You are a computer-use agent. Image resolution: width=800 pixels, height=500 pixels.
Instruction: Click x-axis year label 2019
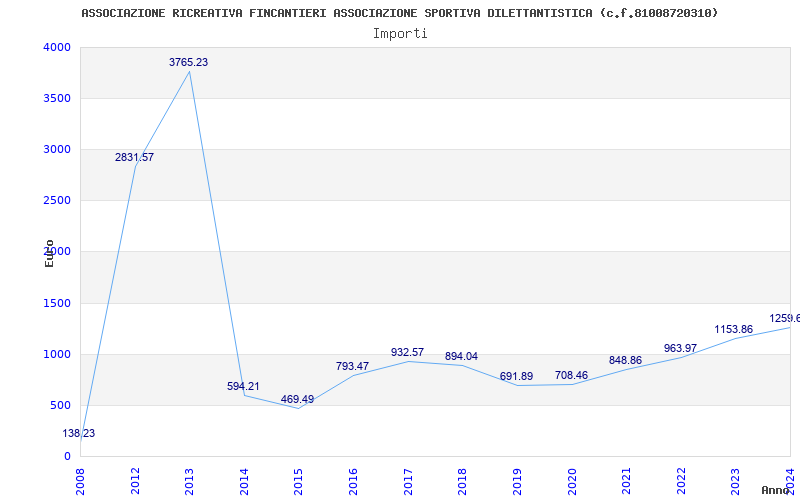(517, 481)
